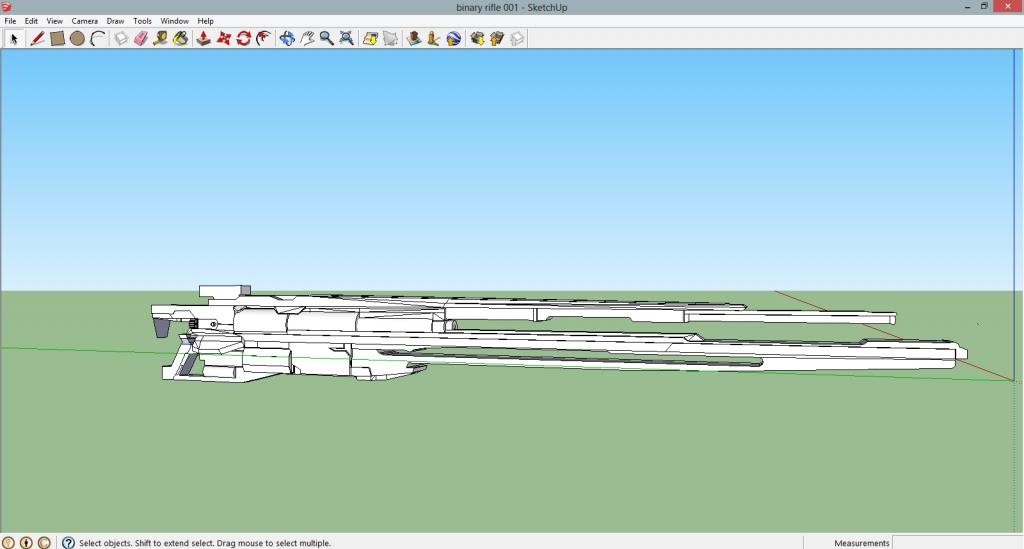This screenshot has width=1024, height=549.
Task: Select the Tape Measure tool
Action: pyautogui.click(x=160, y=39)
